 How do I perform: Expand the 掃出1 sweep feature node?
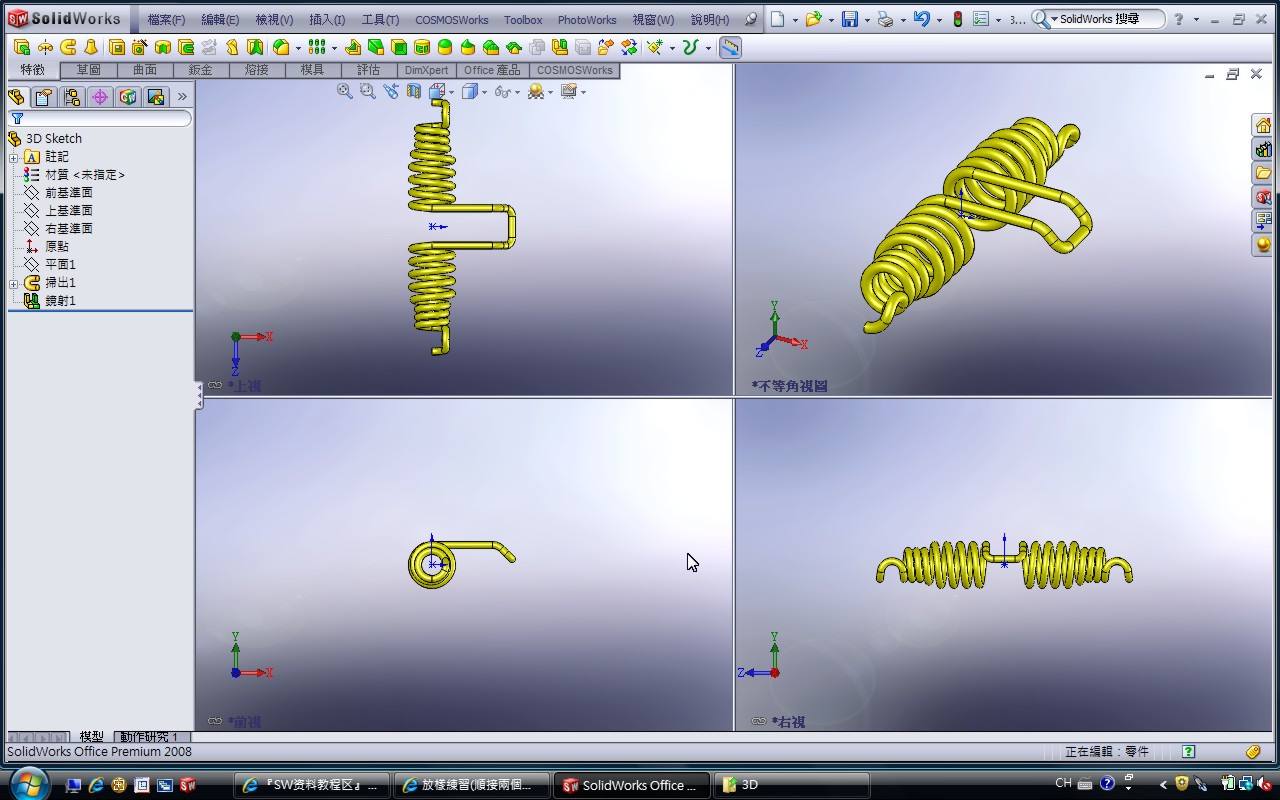coord(14,283)
